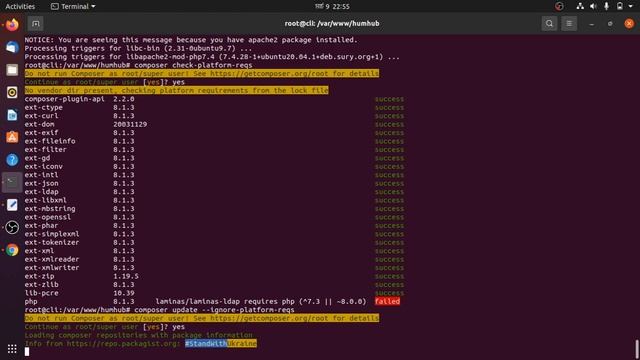The image size is (640, 360).
Task: Click the 'Loading composer repositories' line
Action: click(138, 335)
